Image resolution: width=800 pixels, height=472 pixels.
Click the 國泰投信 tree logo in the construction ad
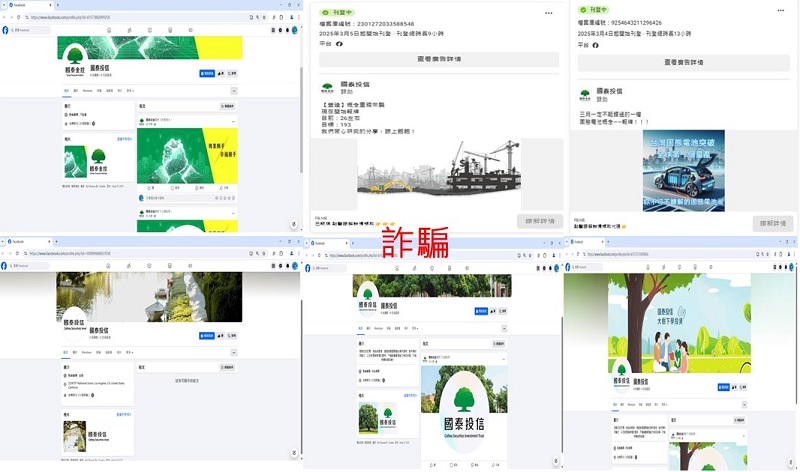tap(328, 88)
